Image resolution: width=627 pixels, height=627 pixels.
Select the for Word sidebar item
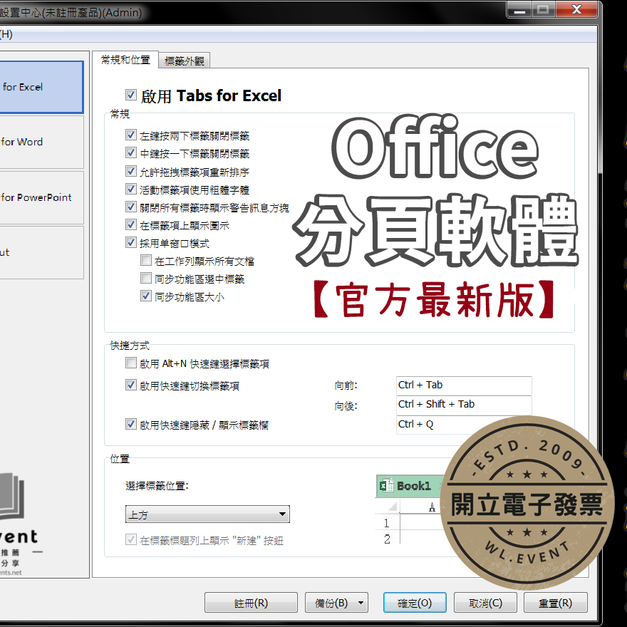point(42,142)
